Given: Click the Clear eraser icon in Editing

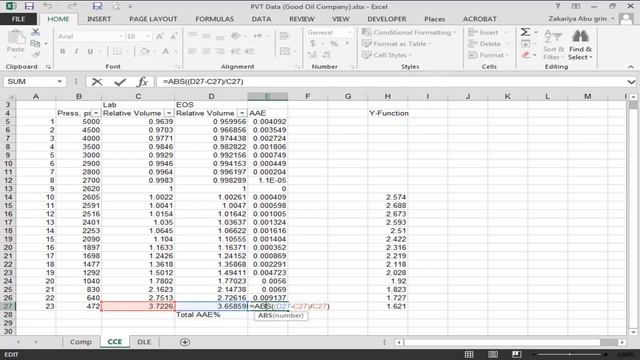Looking at the screenshot, I should pyautogui.click(x=526, y=55).
